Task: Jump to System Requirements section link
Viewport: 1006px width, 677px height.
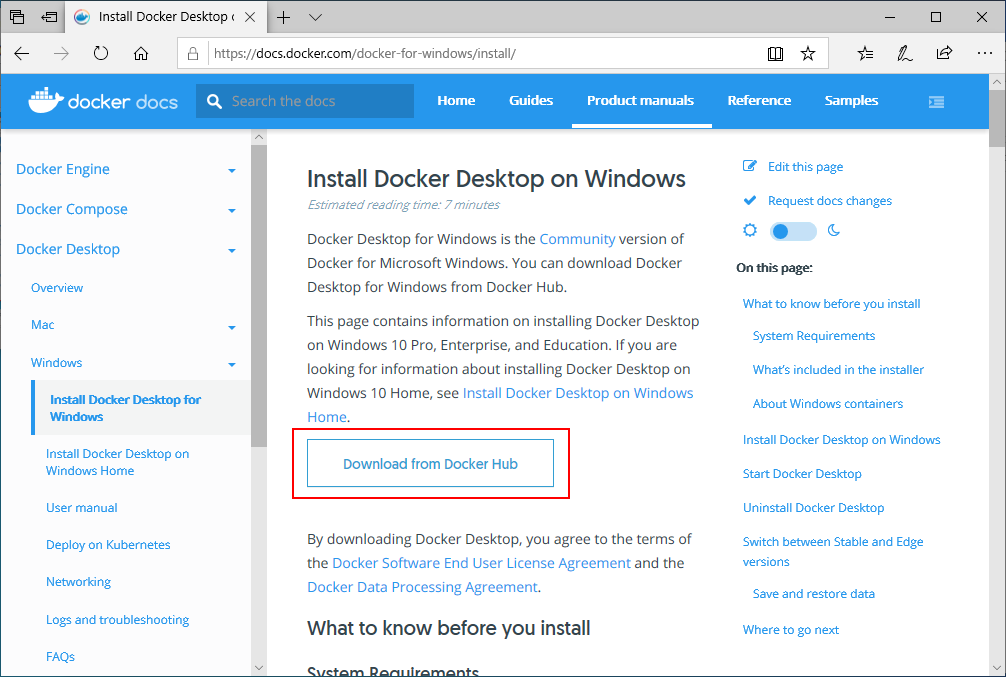Action: coord(814,336)
